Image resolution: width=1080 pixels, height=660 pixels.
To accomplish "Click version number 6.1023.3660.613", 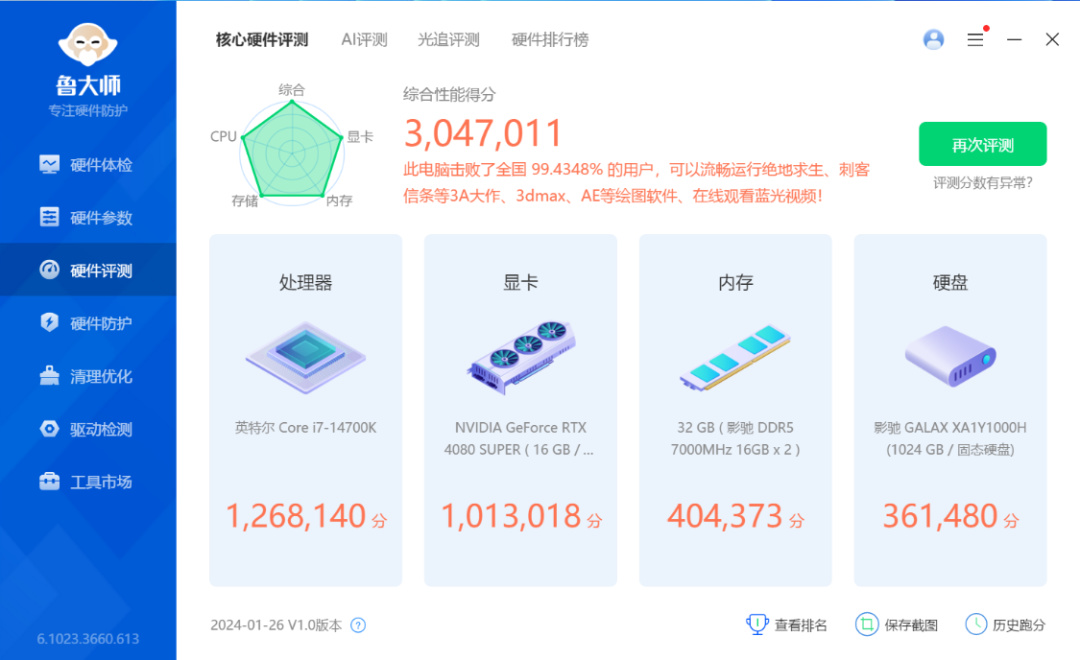I will click(x=87, y=639).
